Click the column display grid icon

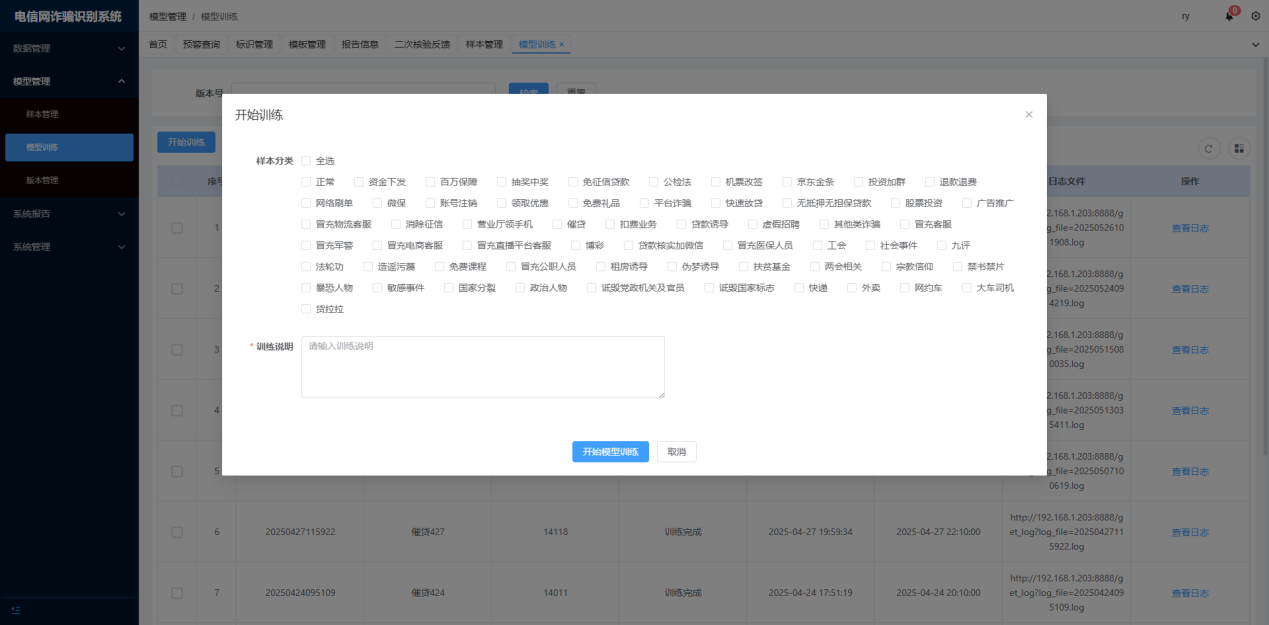click(1239, 148)
